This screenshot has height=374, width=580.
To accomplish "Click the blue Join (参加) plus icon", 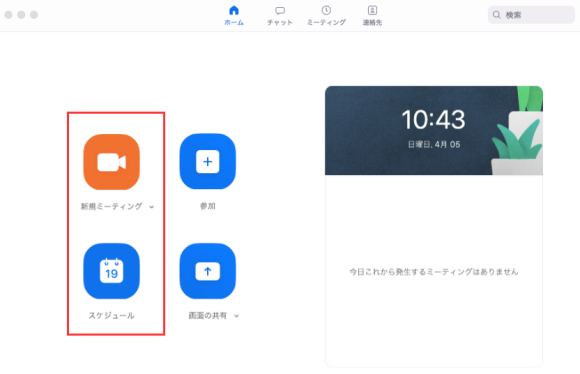I will [208, 162].
